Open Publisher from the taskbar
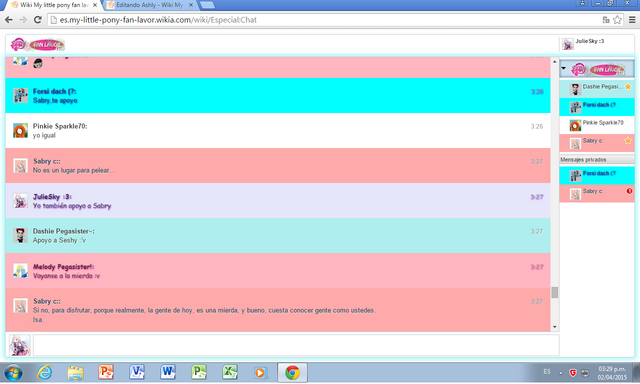640x384 pixels. click(199, 373)
